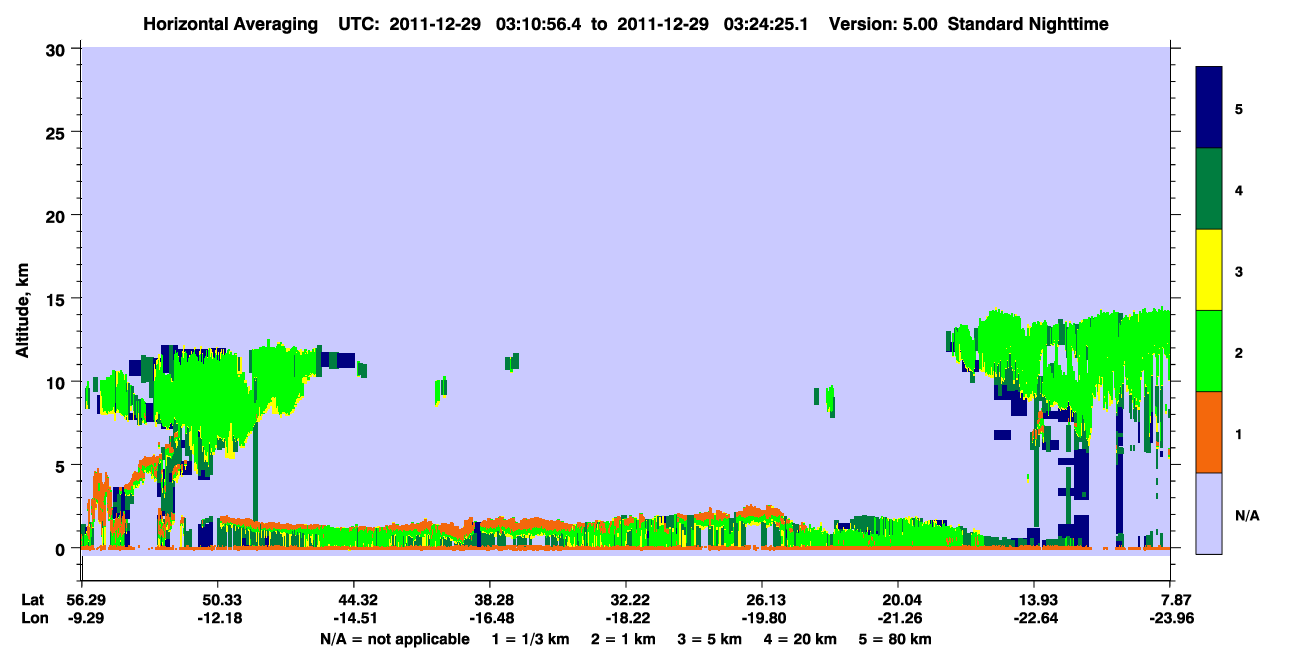The height and width of the screenshot is (667, 1300).
Task: Click the dark green colorbar segment labeled 4
Action: 1209,189
